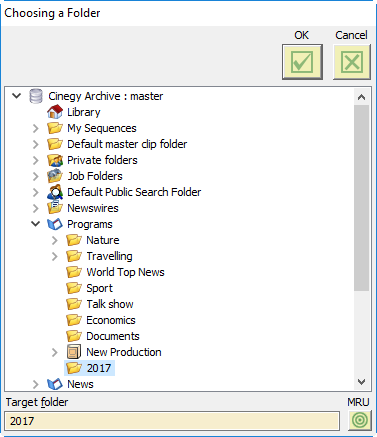Click the Economics folder icon
Image resolution: width=377 pixels, height=437 pixels.
pyautogui.click(x=74, y=320)
